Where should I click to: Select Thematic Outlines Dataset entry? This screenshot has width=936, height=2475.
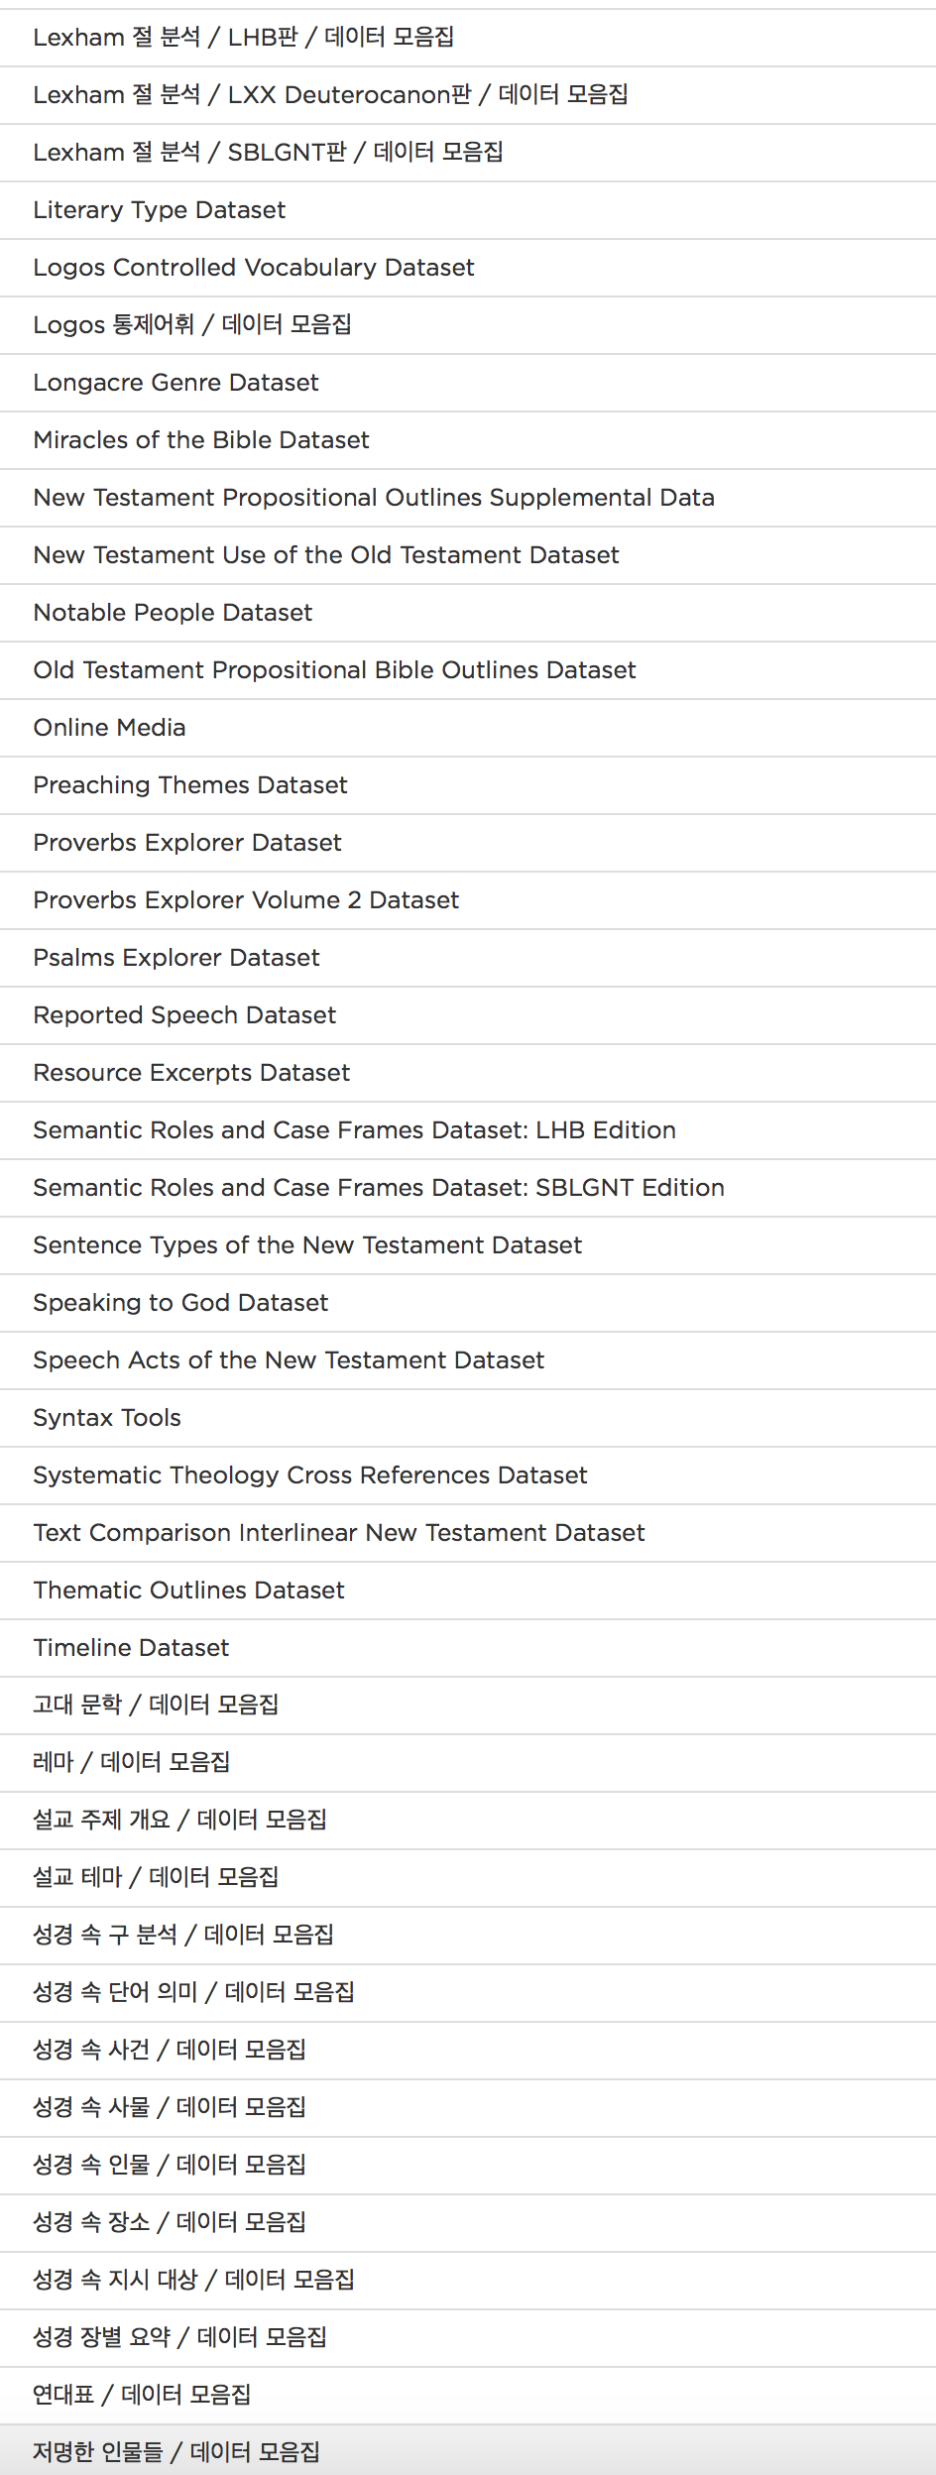468,1590
